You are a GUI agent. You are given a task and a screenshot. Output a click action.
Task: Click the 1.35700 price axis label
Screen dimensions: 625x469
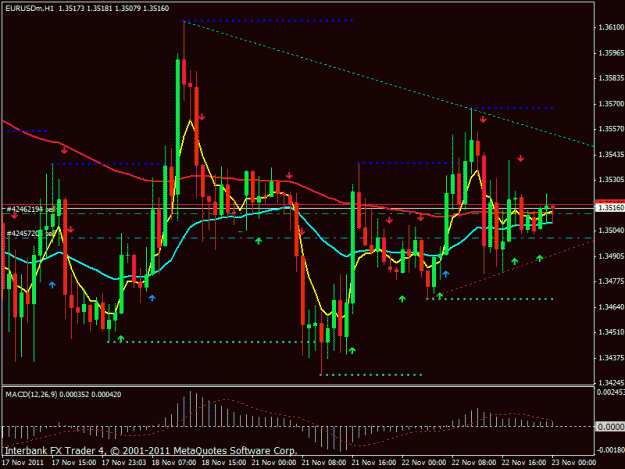point(611,104)
